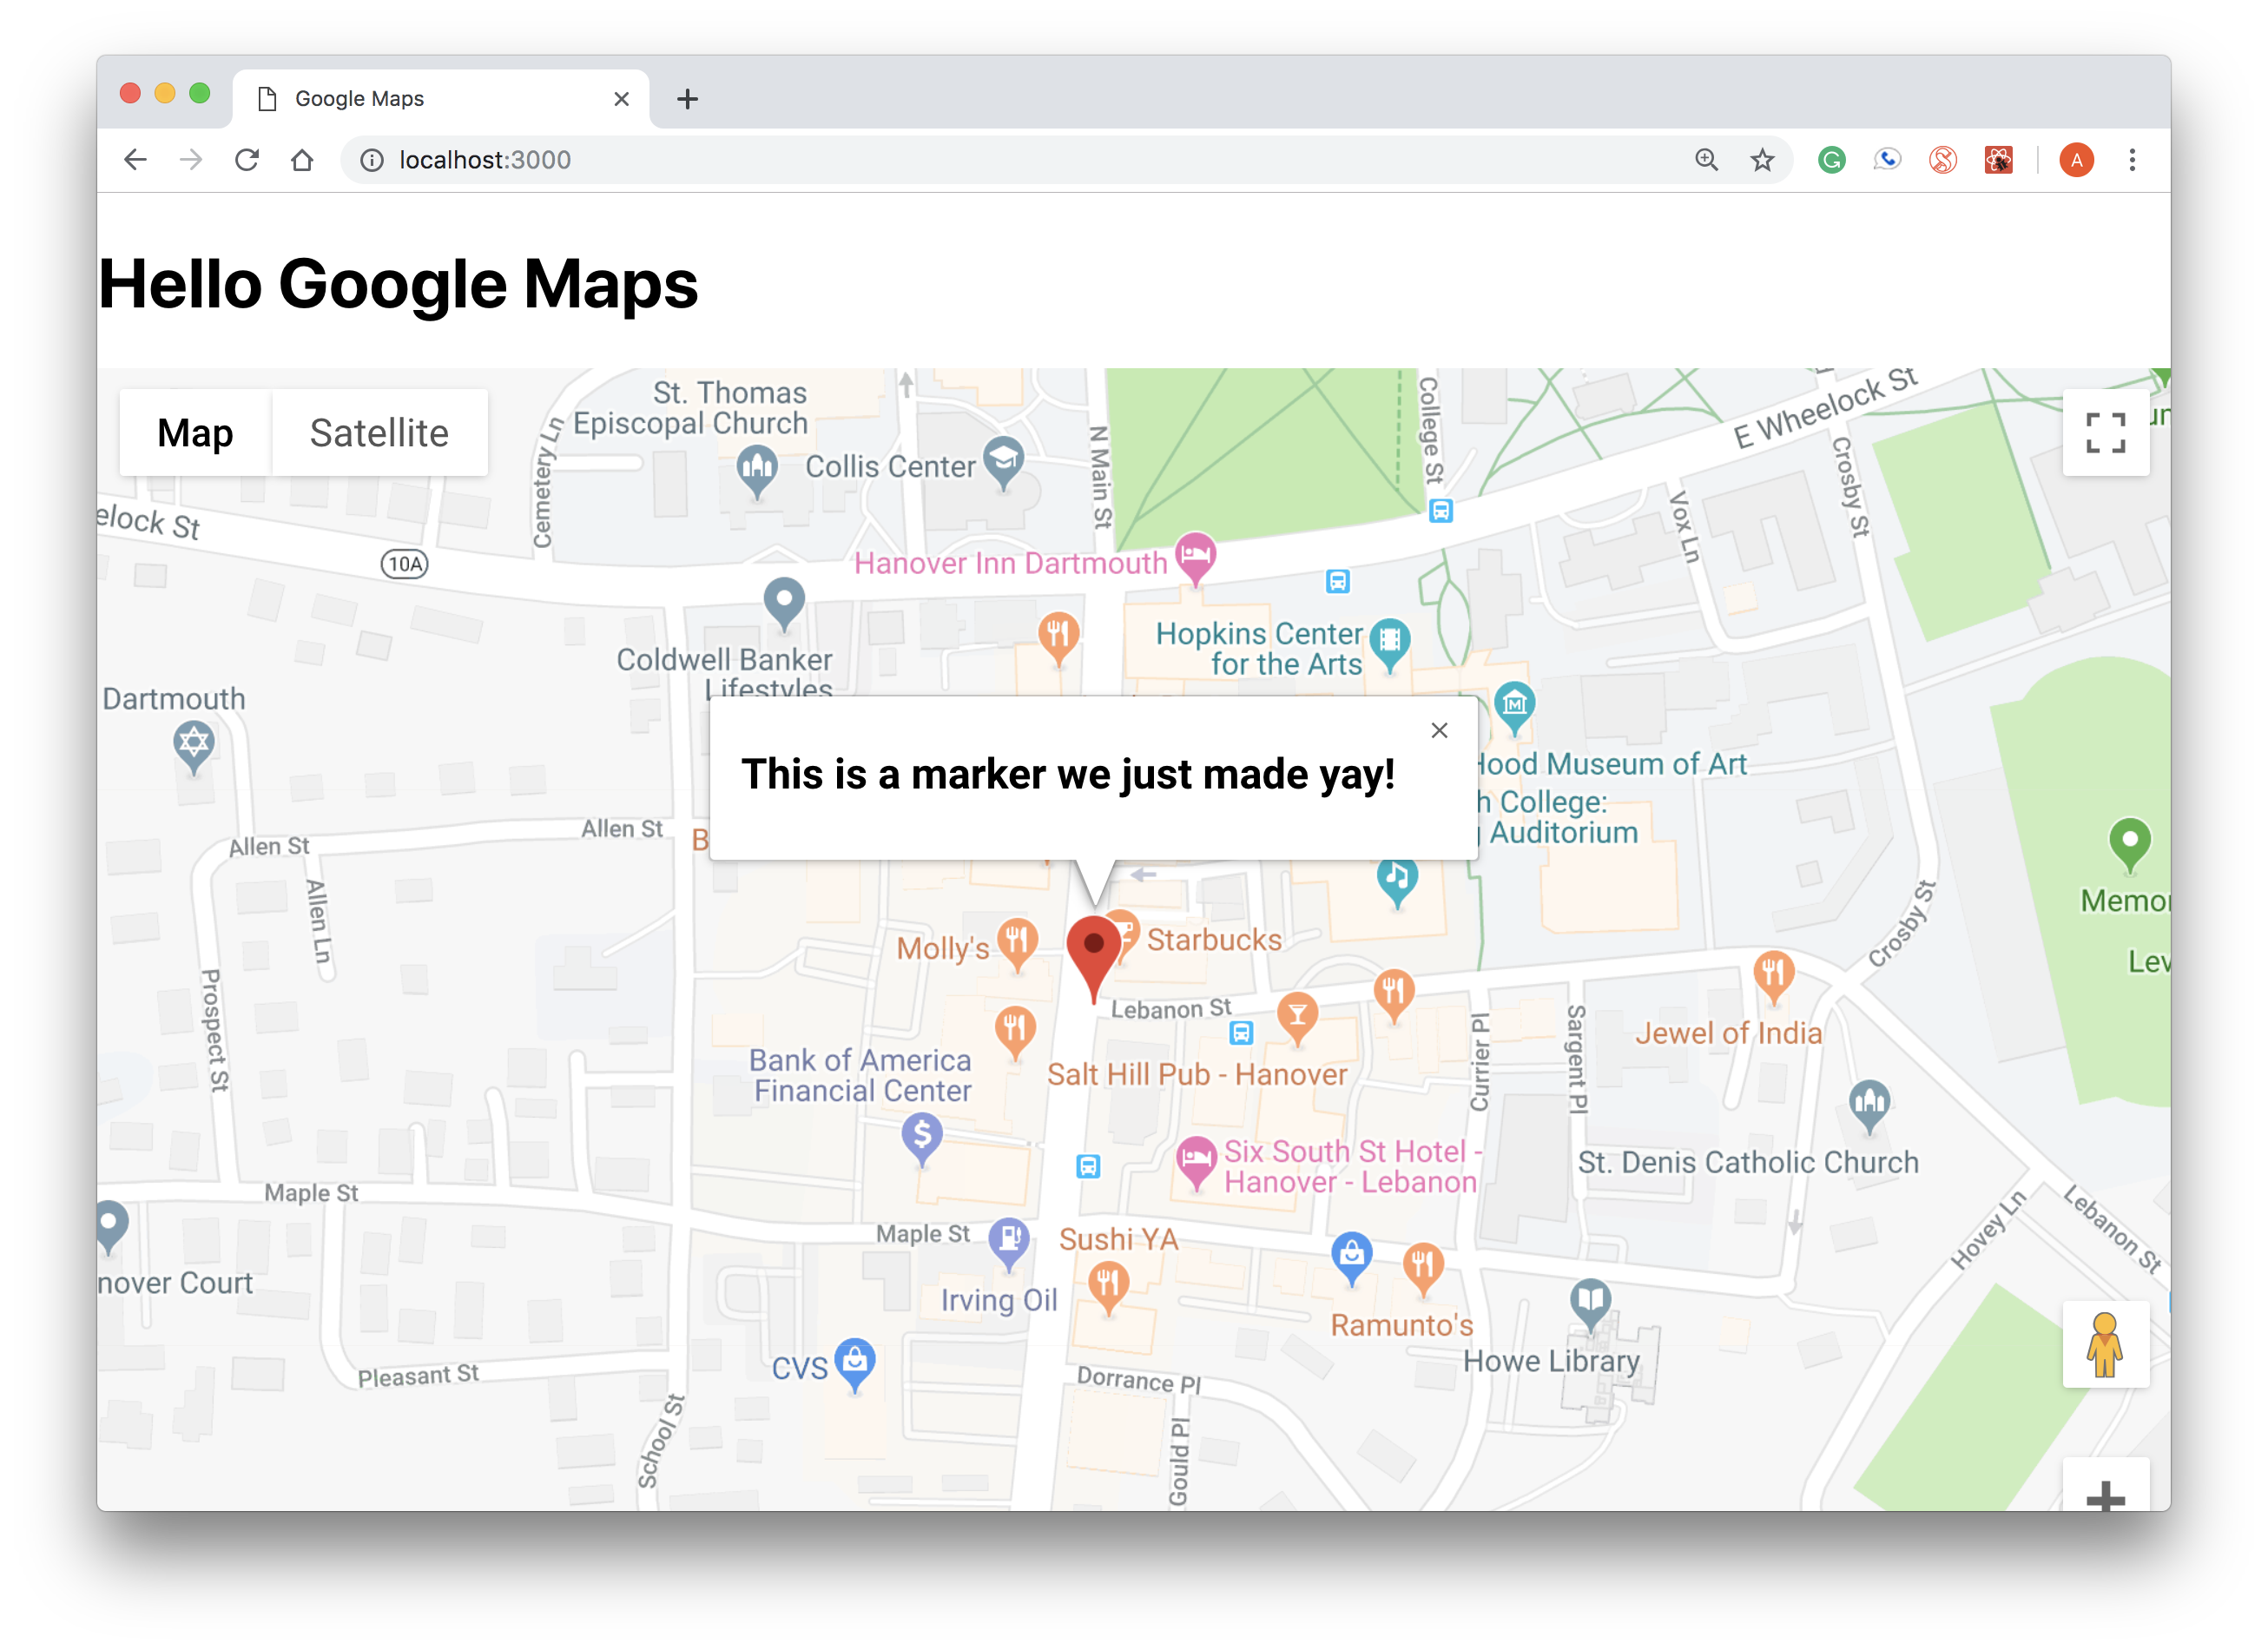This screenshot has width=2268, height=1650.
Task: Click the Hanover Inn Dartmouth hotel pin
Action: point(1195,554)
